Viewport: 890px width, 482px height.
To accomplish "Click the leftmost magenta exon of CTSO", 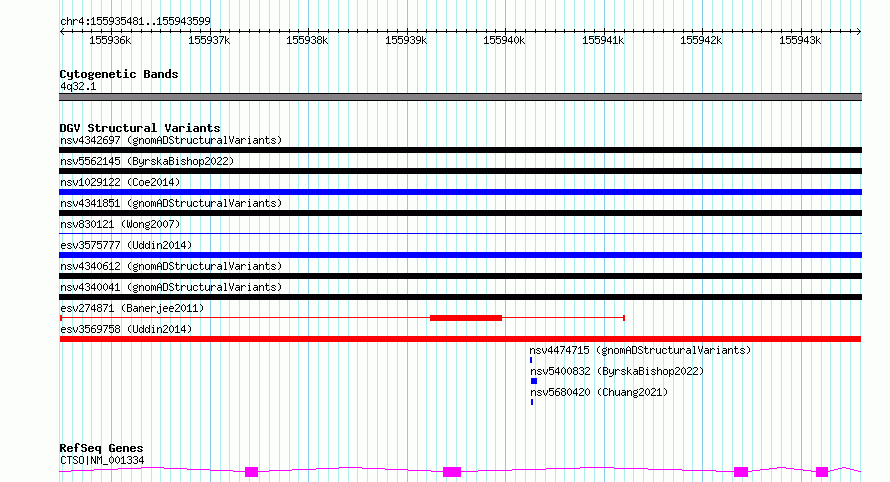I will point(251,471).
